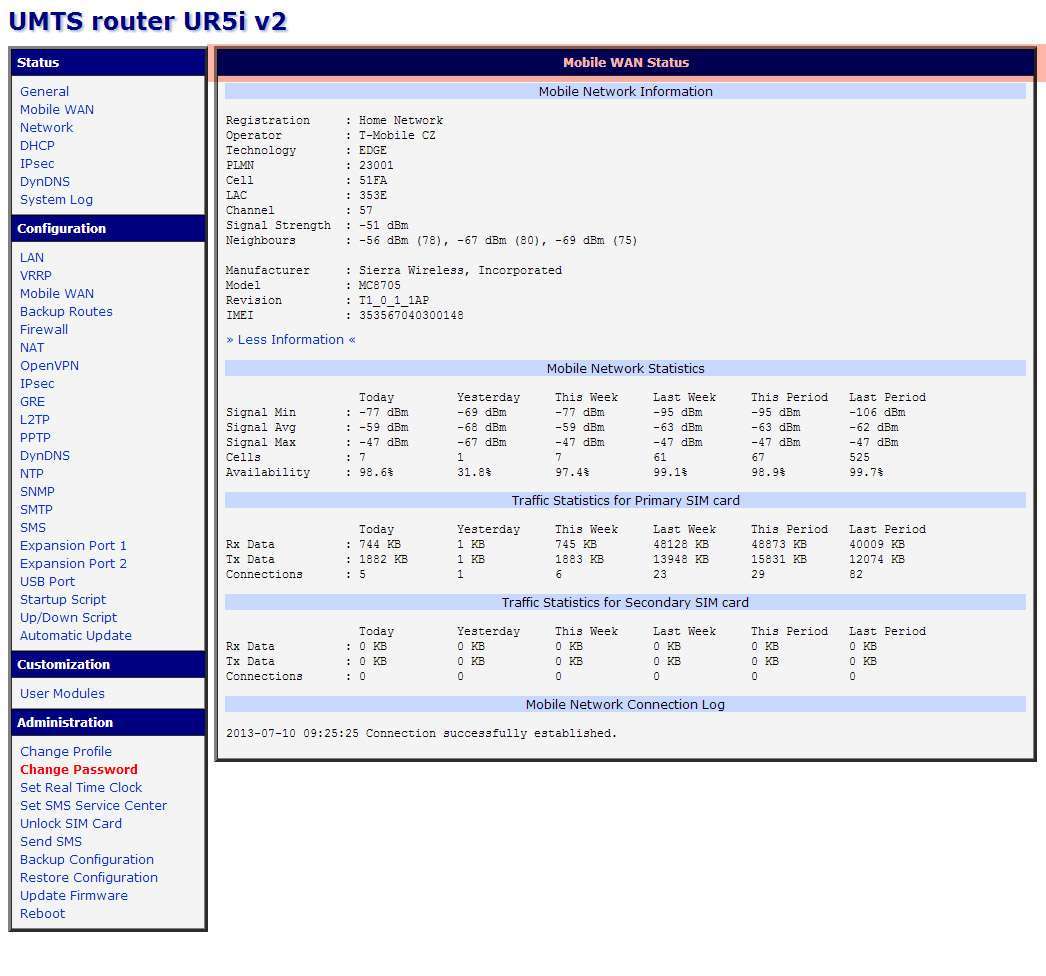Open Set Real Time Clock page
This screenshot has height=976, width=1046.
(x=81, y=788)
